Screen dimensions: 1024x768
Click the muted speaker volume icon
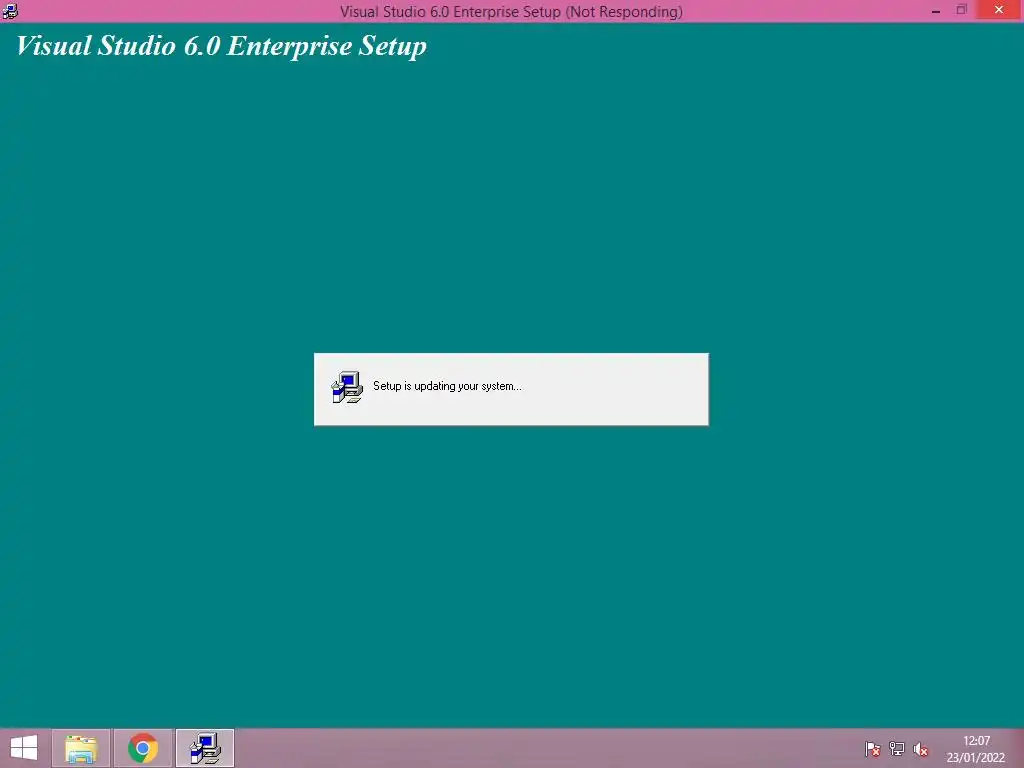point(921,749)
